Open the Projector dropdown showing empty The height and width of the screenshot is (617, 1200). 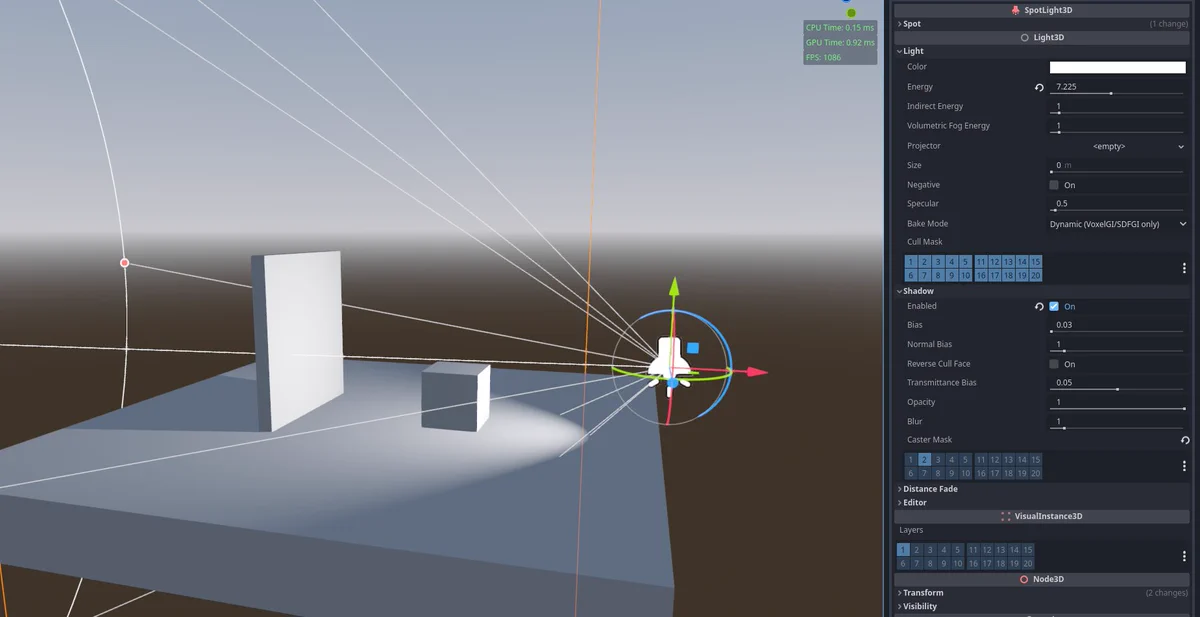click(1118, 146)
